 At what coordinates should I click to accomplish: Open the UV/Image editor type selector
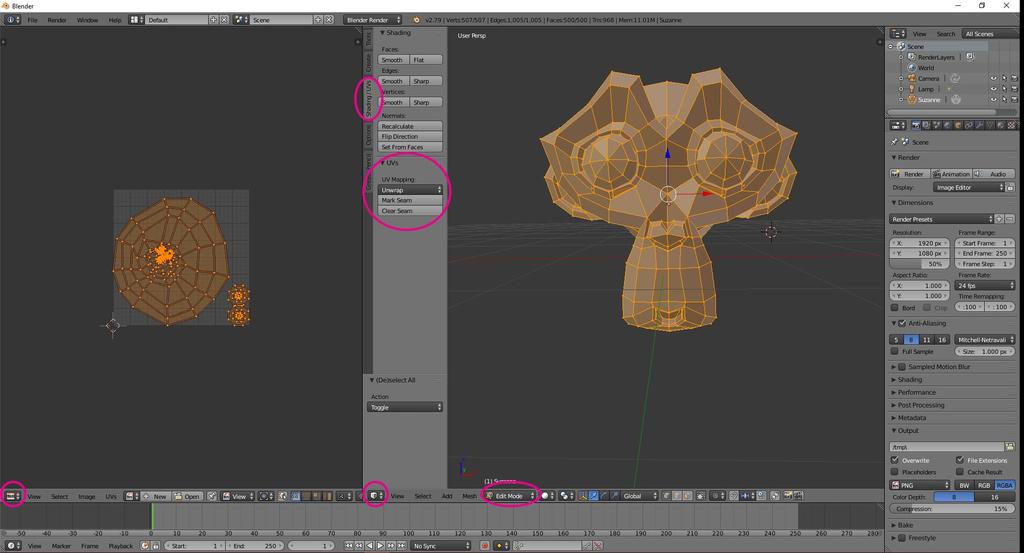point(13,496)
